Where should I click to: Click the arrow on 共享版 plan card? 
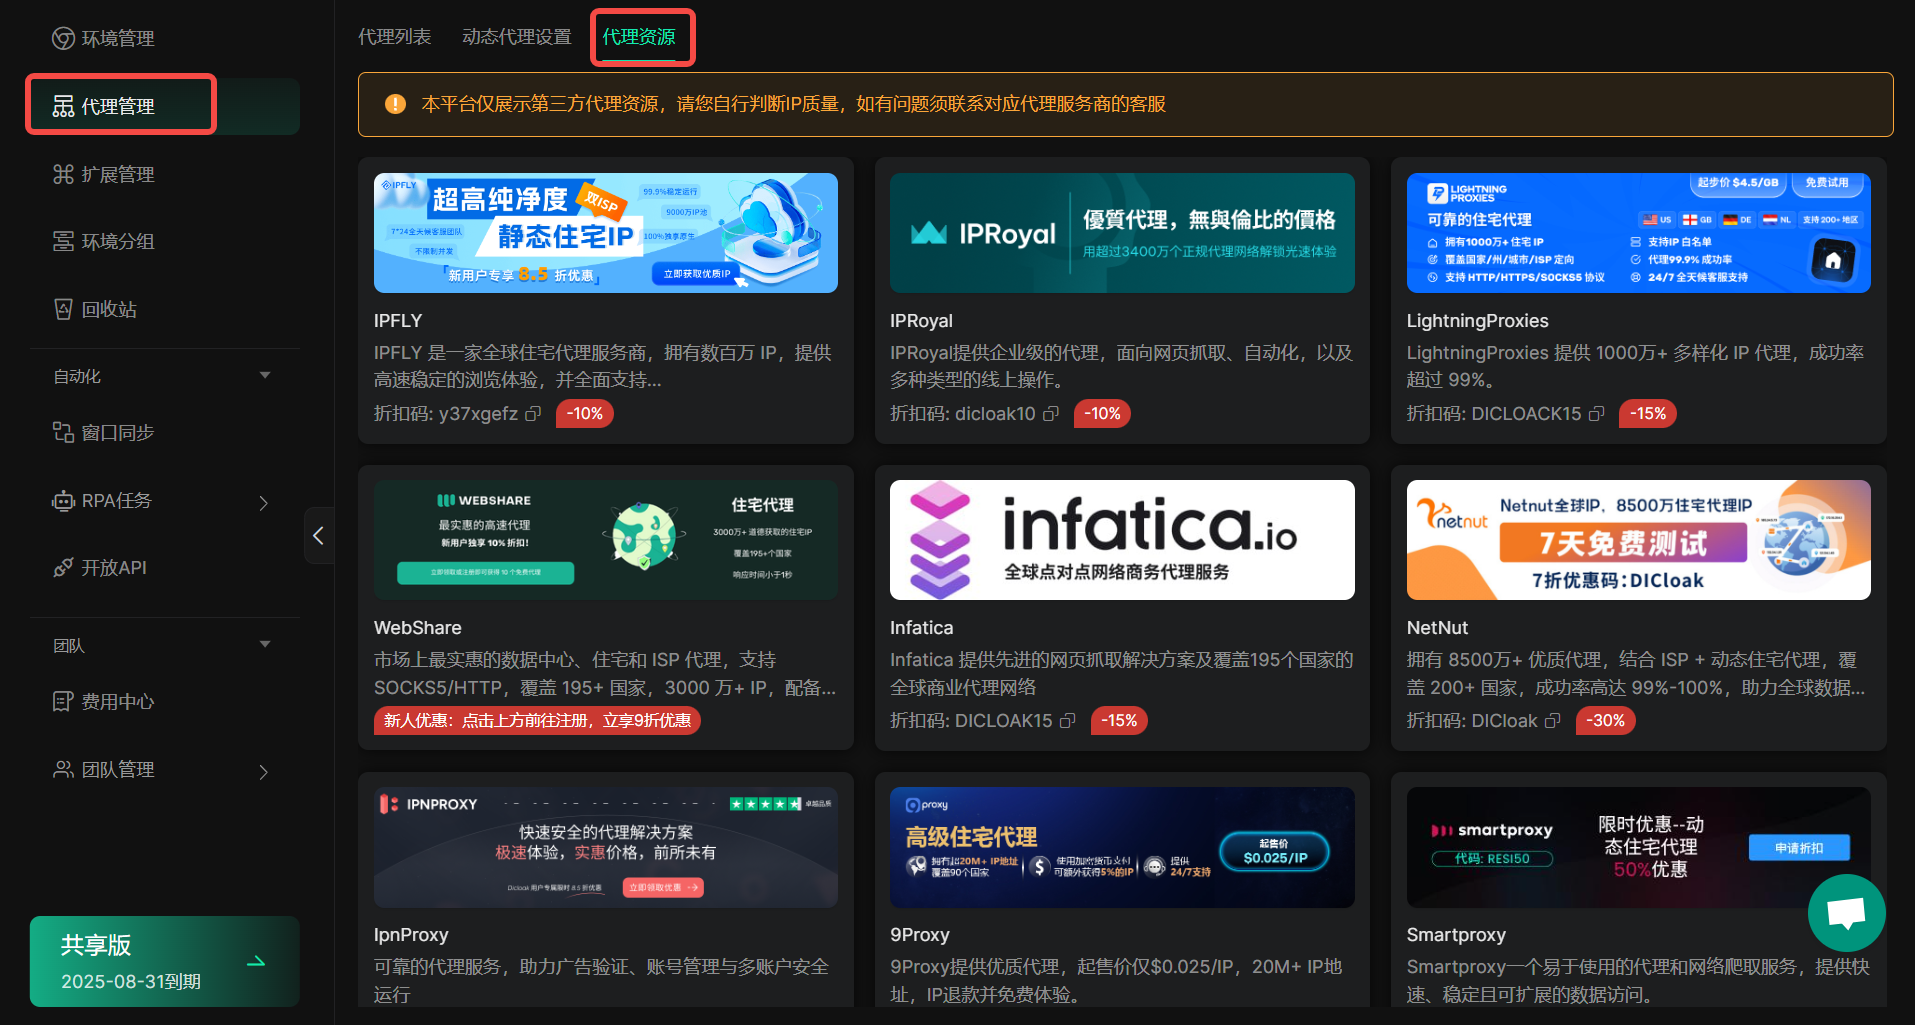coord(256,962)
